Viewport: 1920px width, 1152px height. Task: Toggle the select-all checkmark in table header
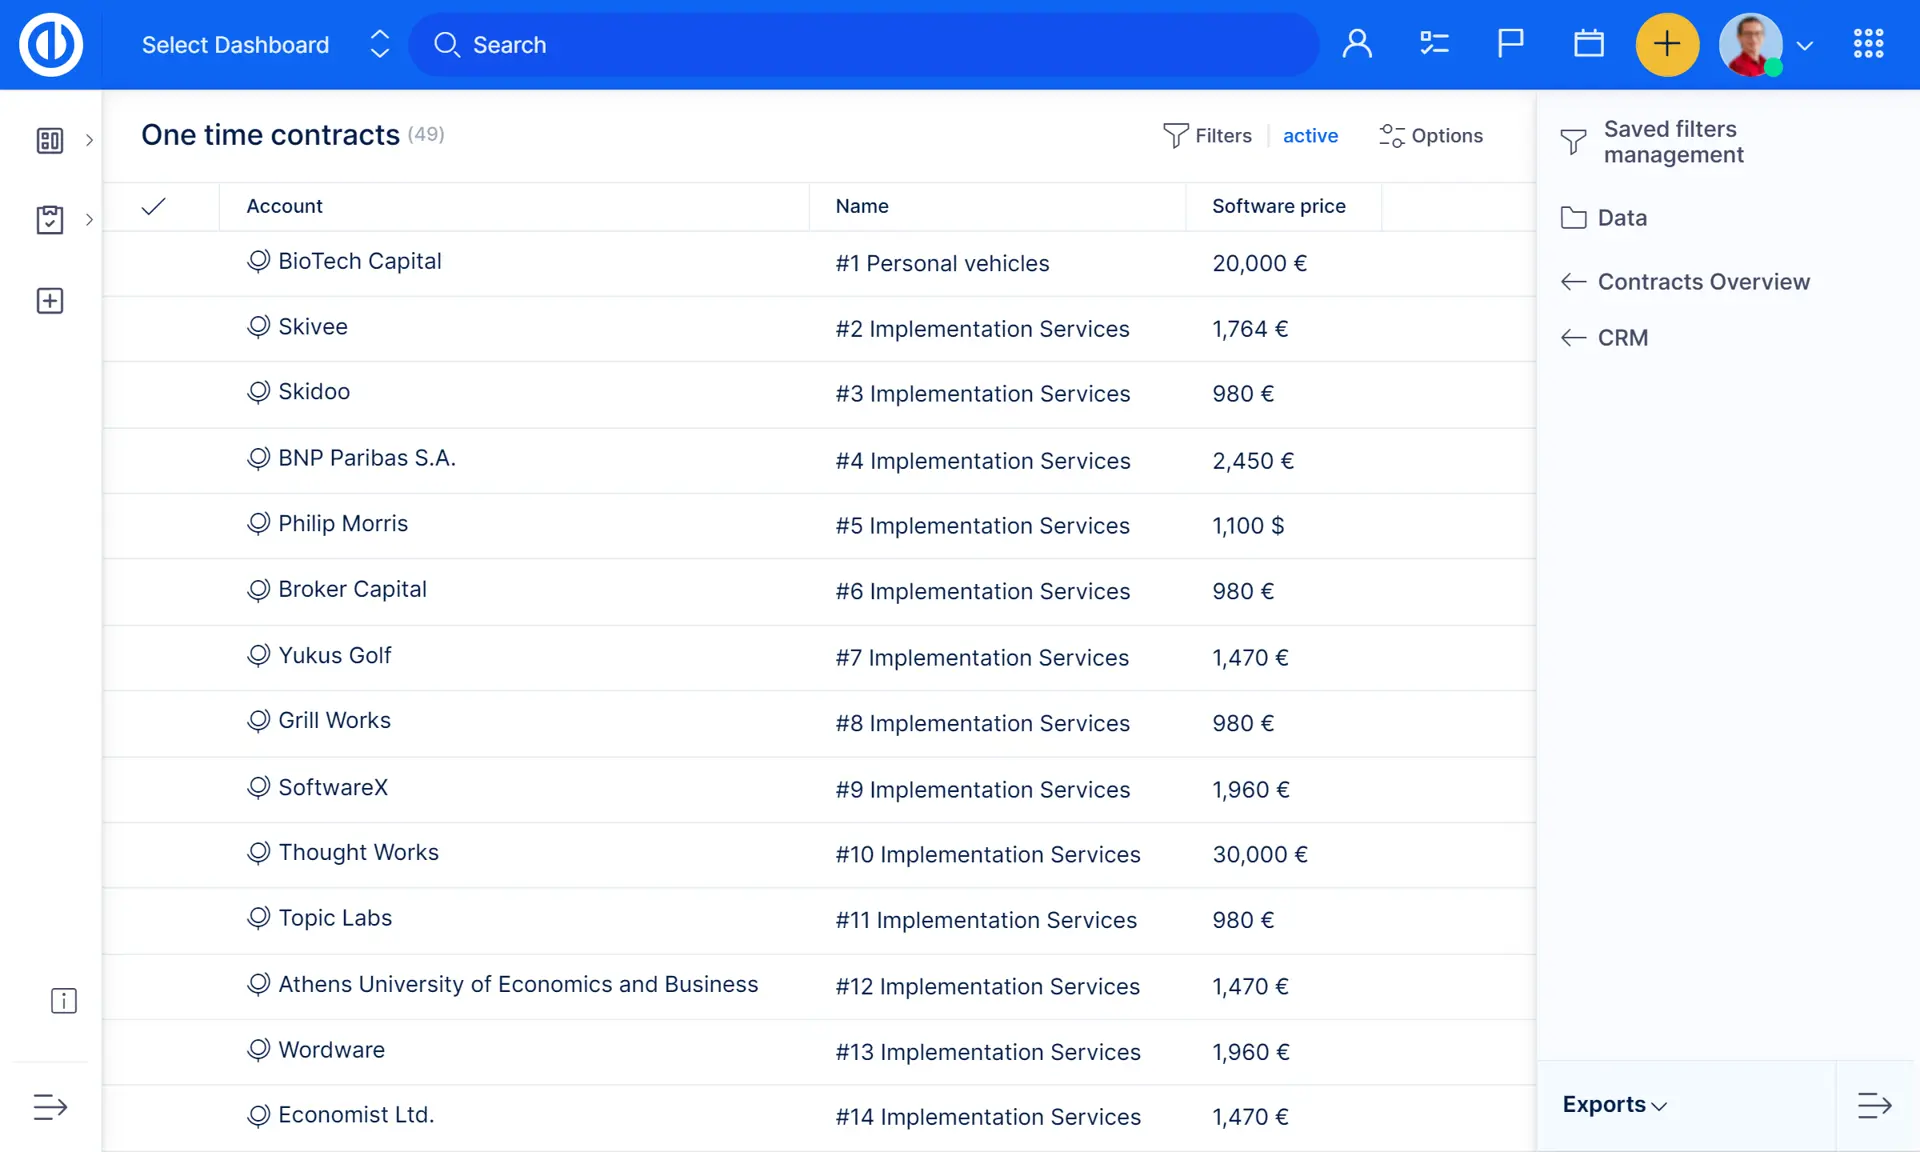pos(153,206)
